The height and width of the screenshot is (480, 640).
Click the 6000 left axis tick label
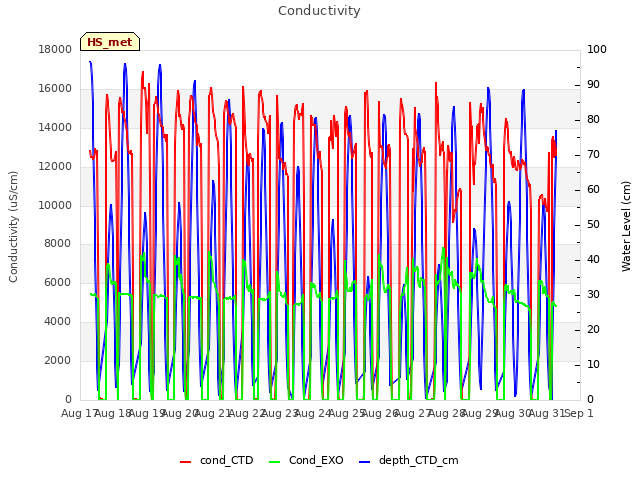(x=58, y=282)
